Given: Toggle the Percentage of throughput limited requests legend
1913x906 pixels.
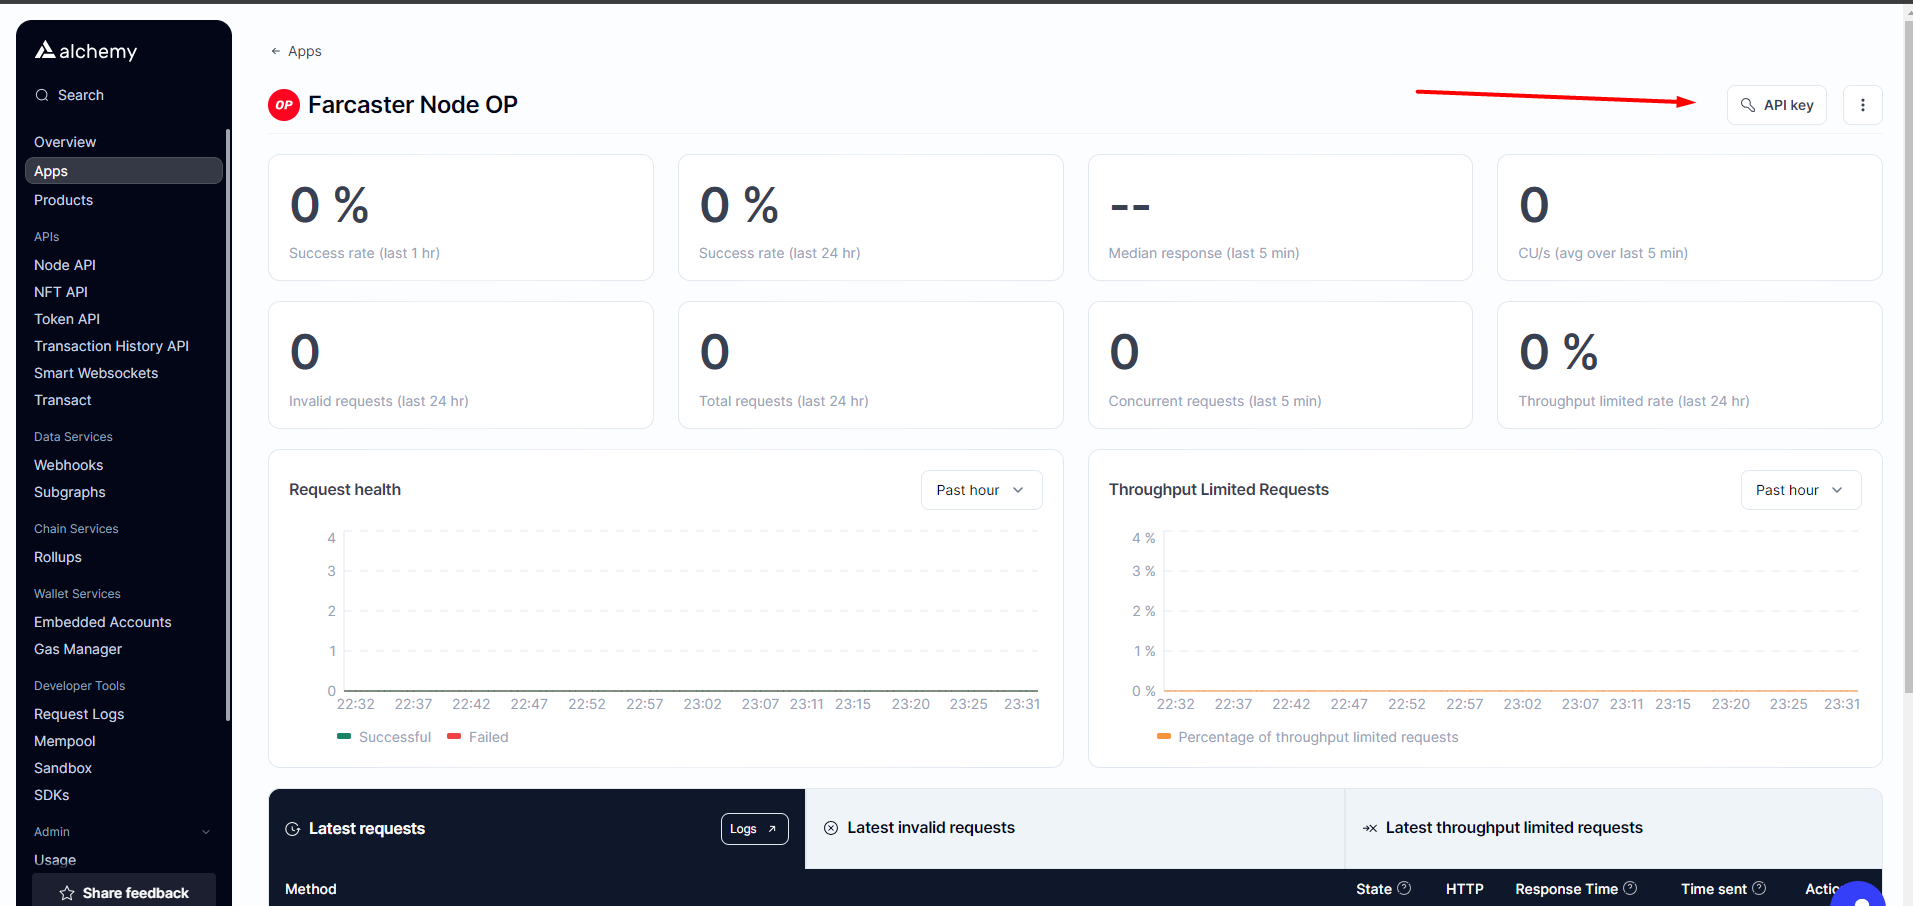Looking at the screenshot, I should 1307,737.
